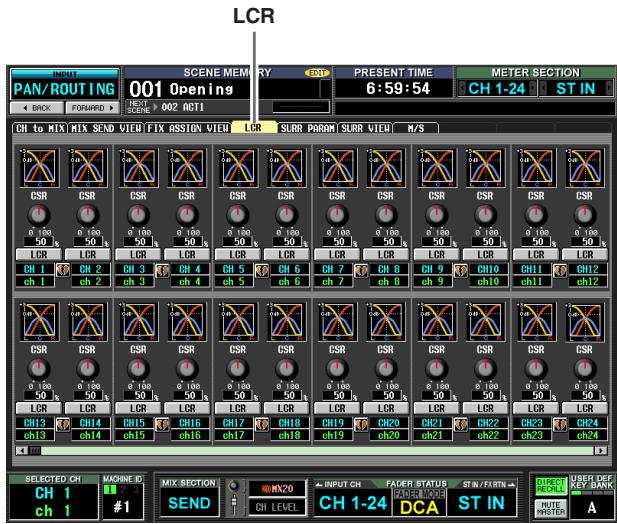Toggle the LCR button for CH13
Screen dimensions: 617x524
39,408
